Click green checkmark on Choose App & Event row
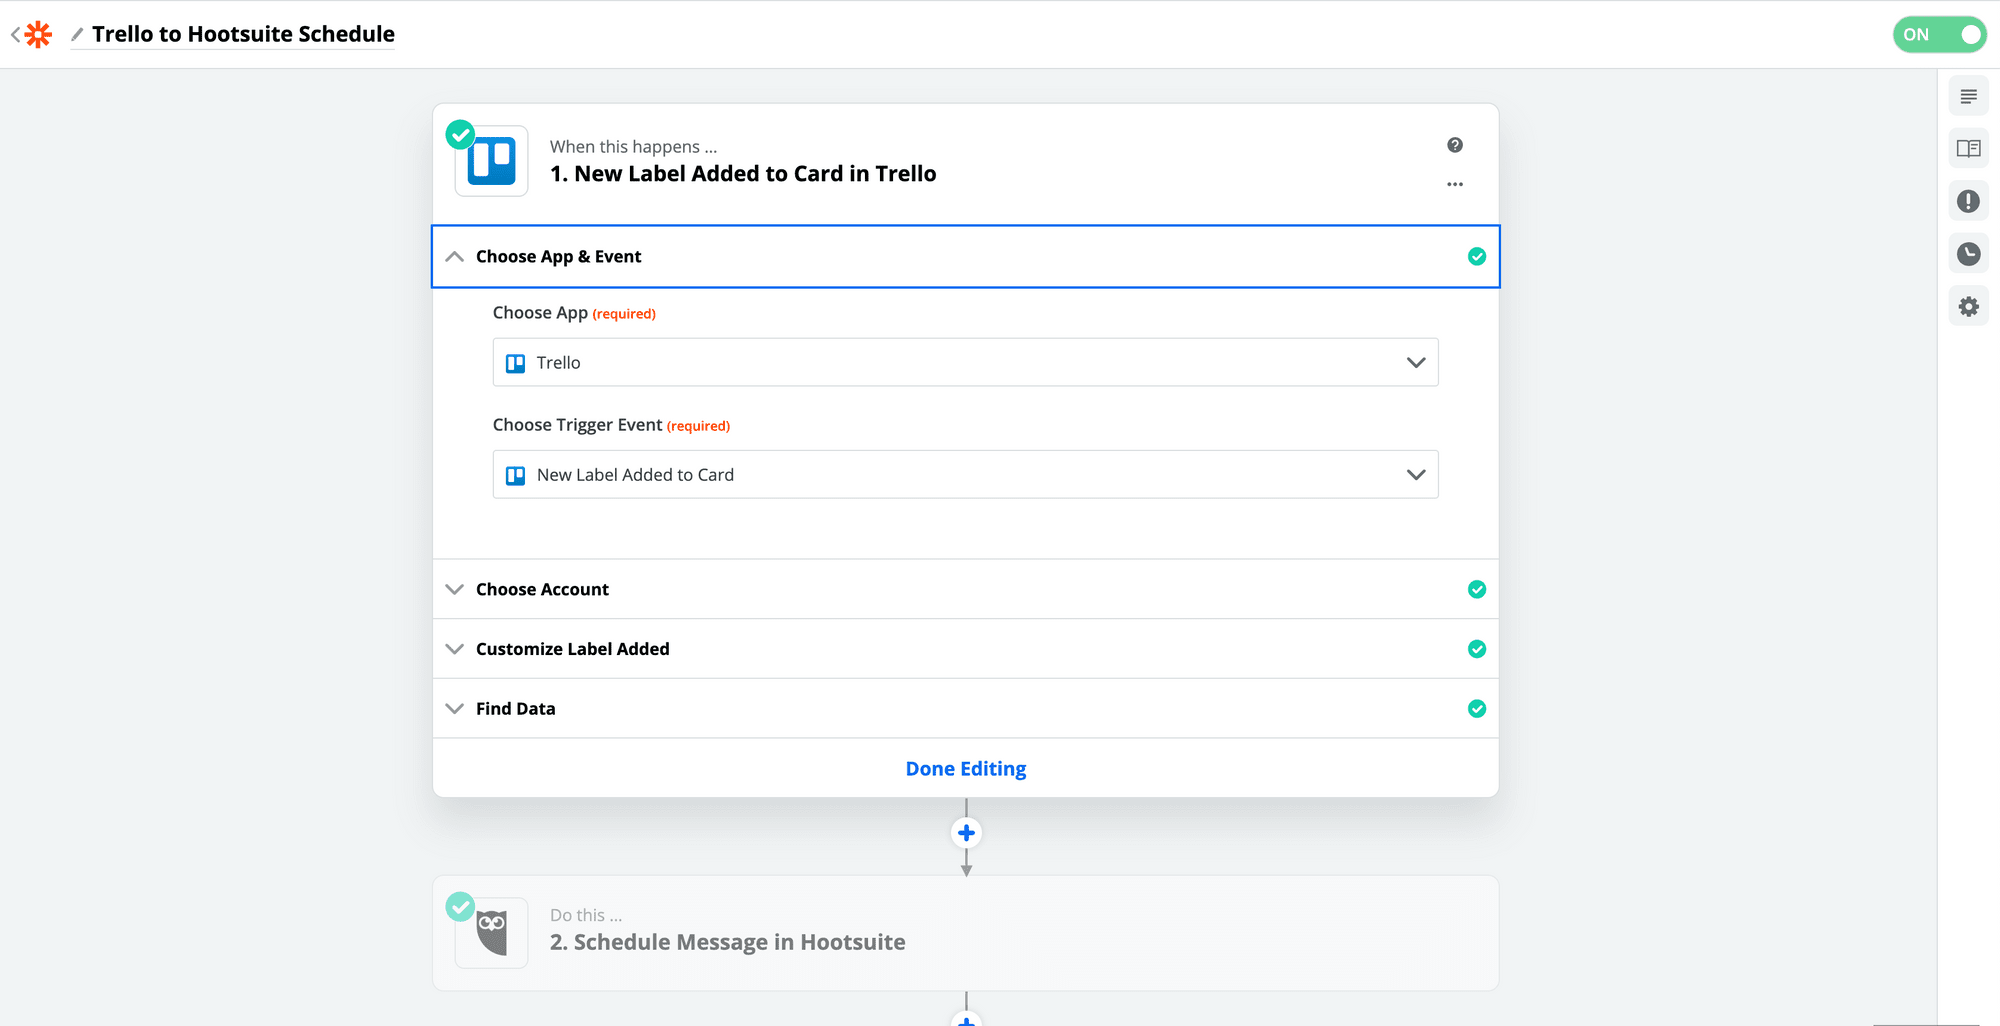Image resolution: width=2000 pixels, height=1026 pixels. click(1476, 257)
